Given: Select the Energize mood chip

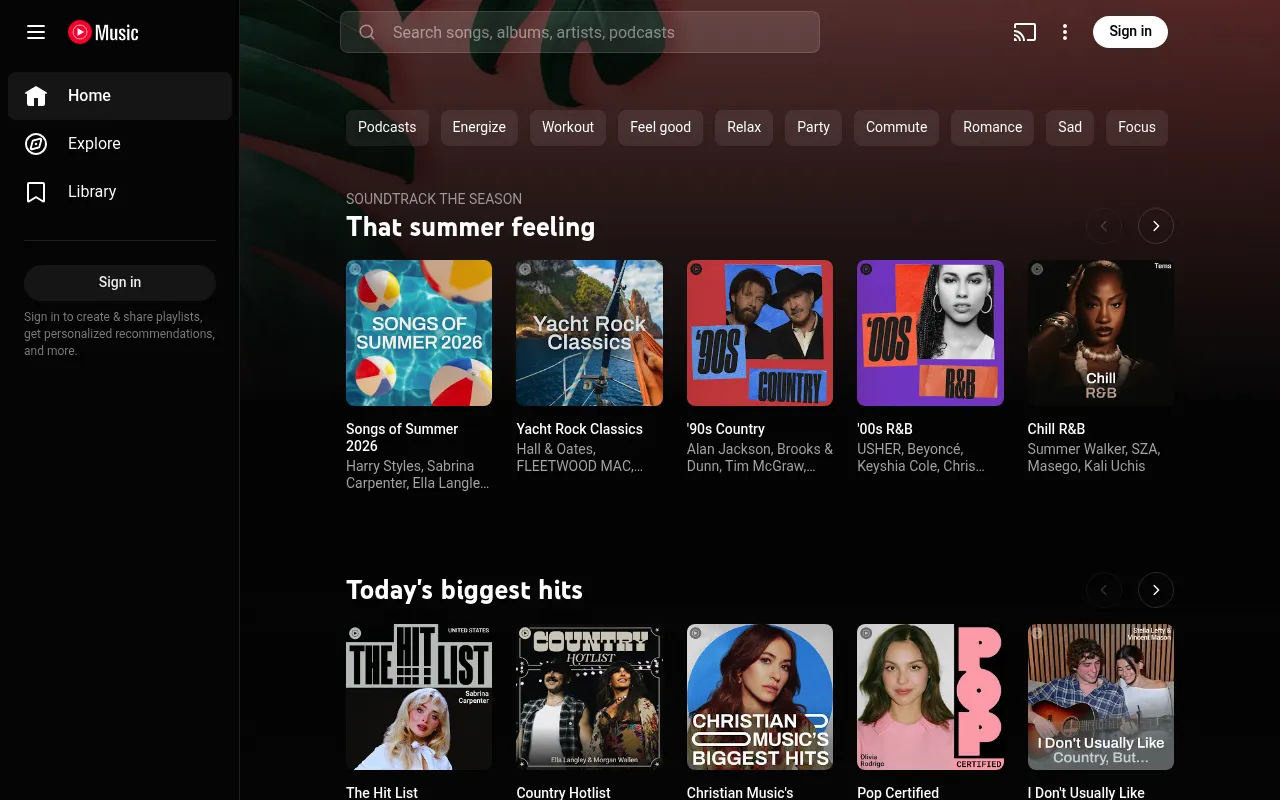Looking at the screenshot, I should (x=479, y=127).
